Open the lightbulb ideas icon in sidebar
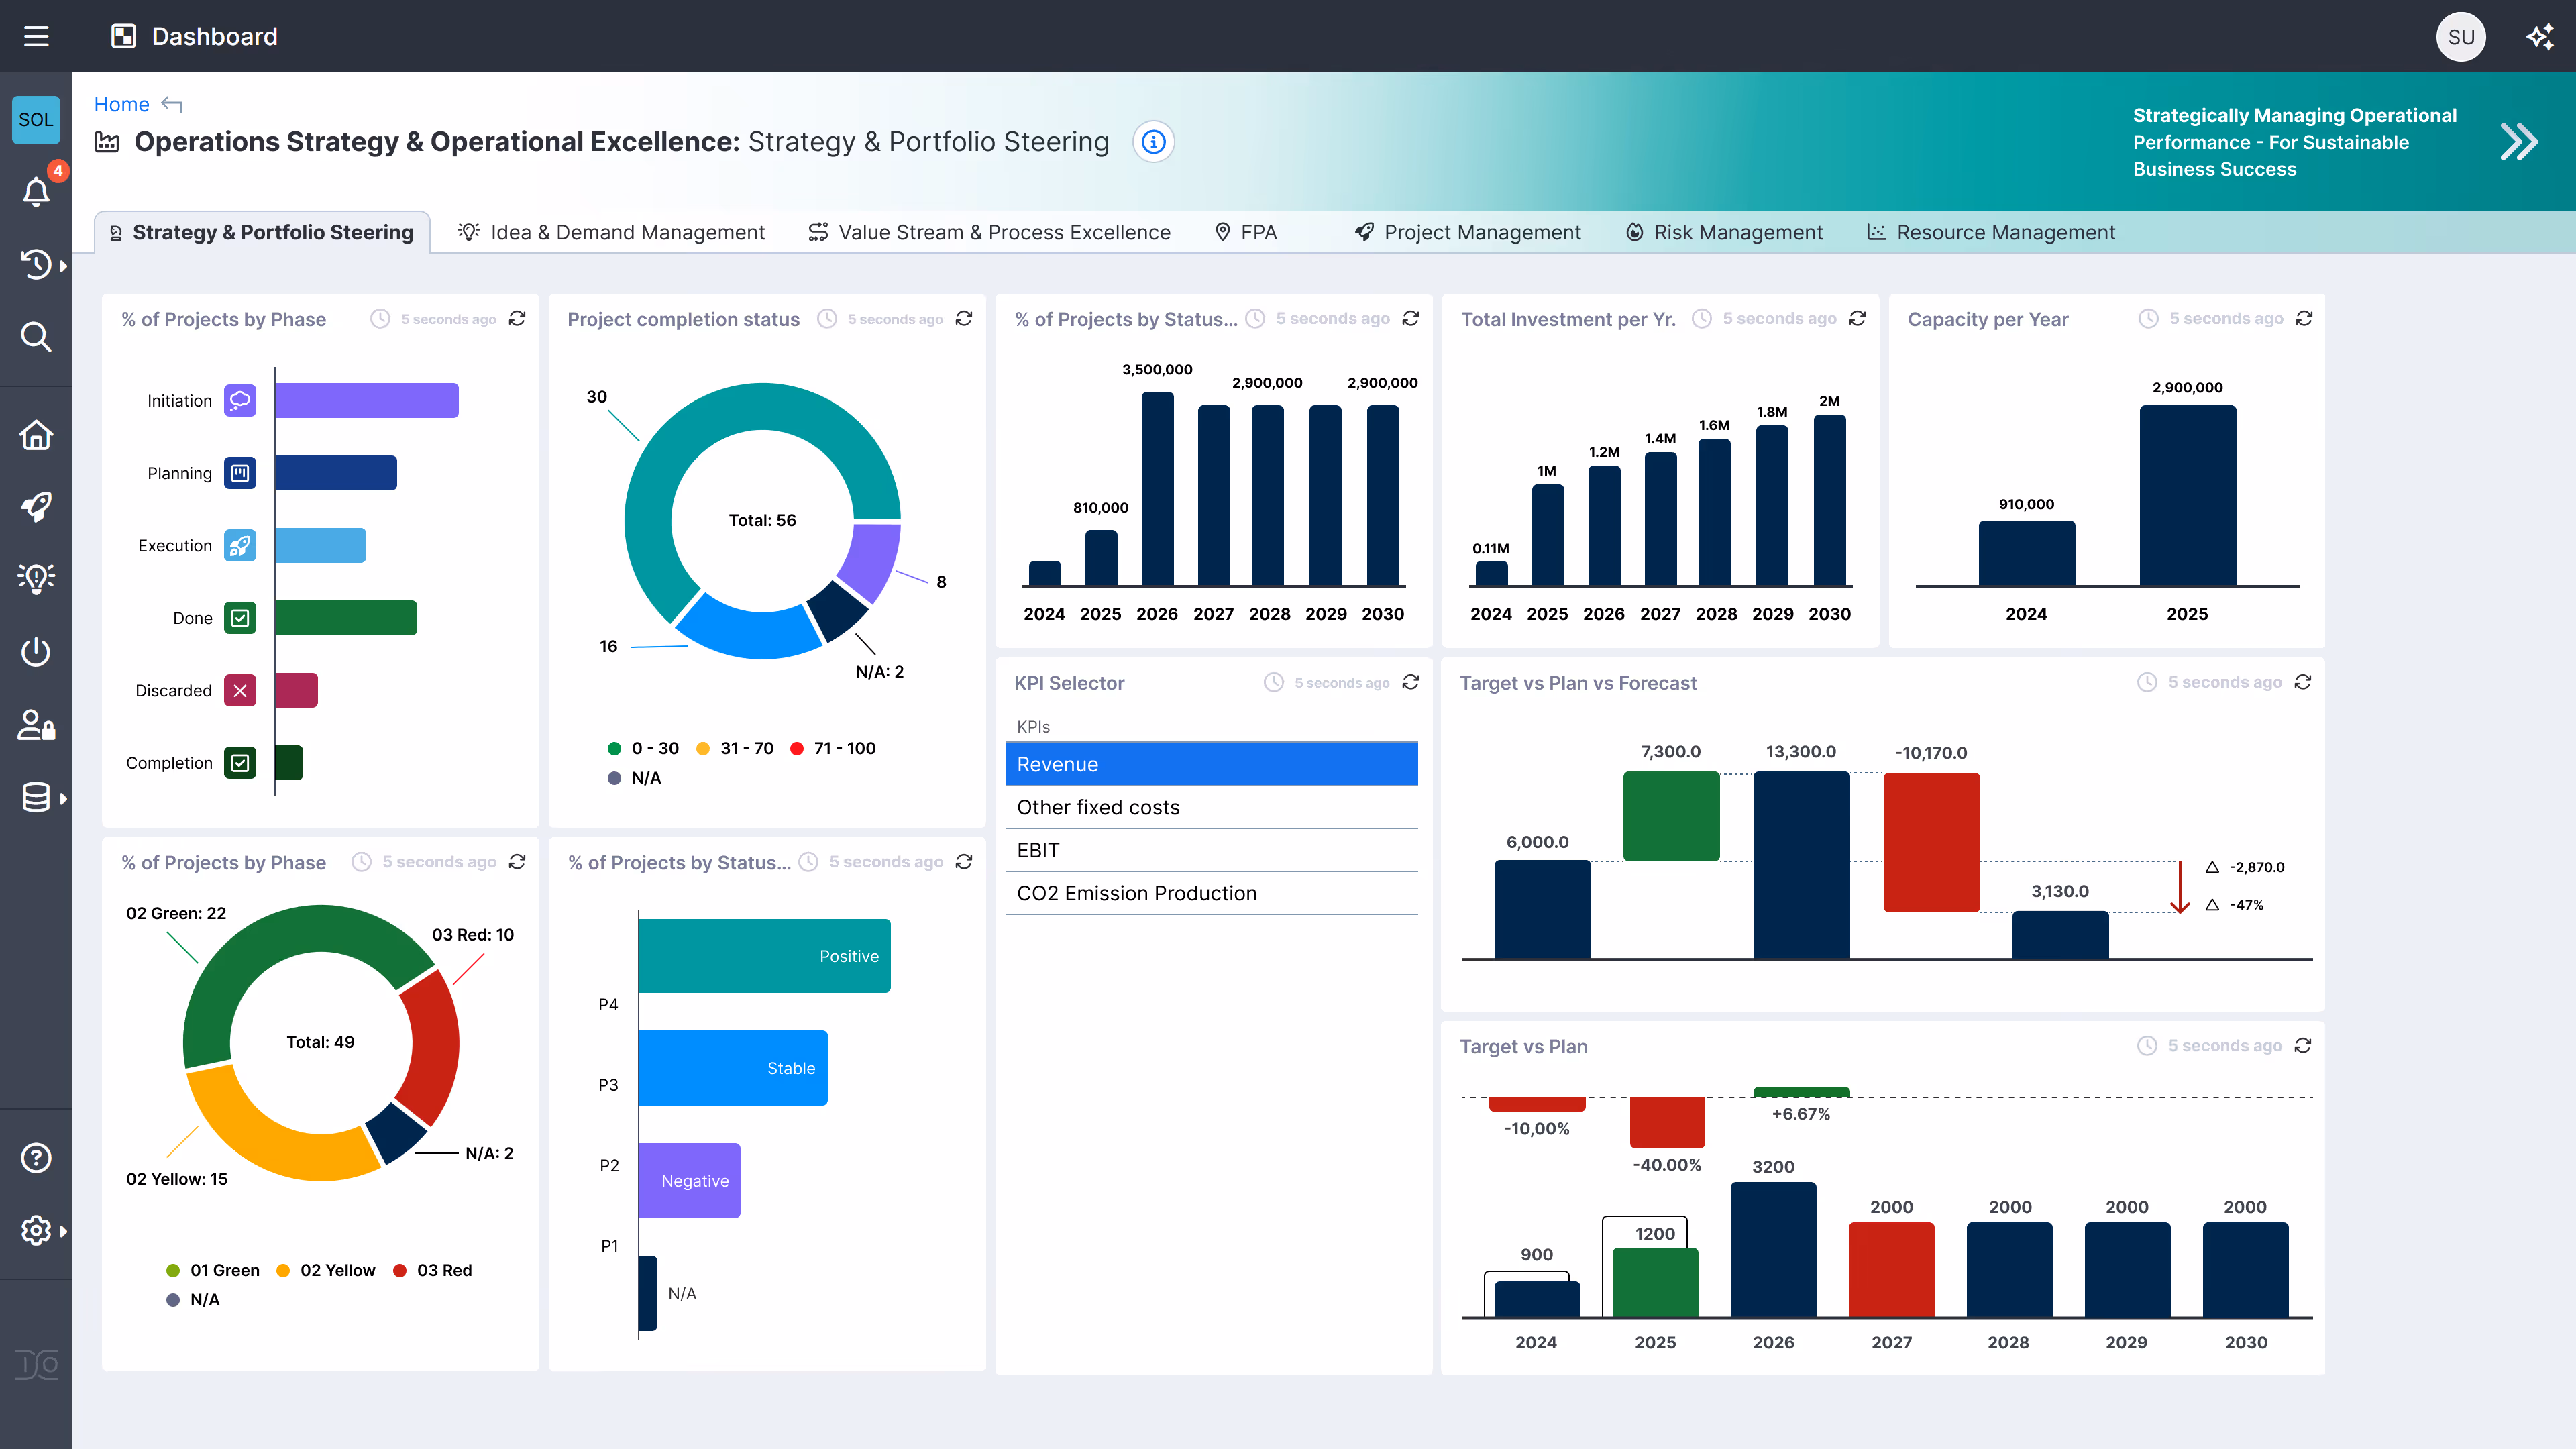 (x=36, y=577)
